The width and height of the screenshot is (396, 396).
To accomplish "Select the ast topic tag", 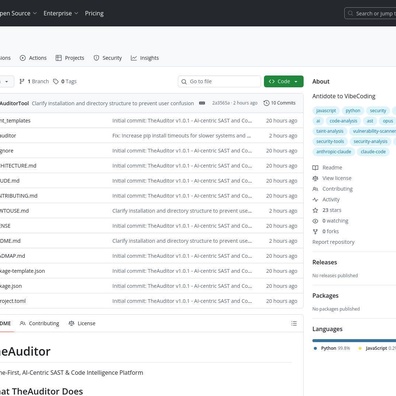I will [x=370, y=121].
